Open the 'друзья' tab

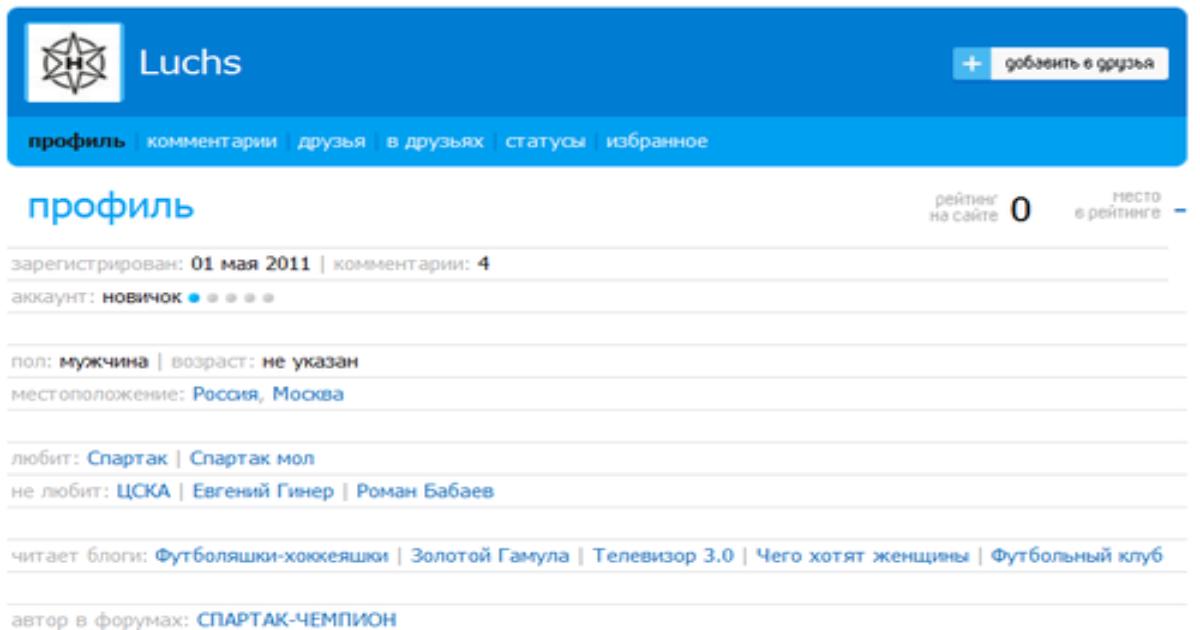331,142
